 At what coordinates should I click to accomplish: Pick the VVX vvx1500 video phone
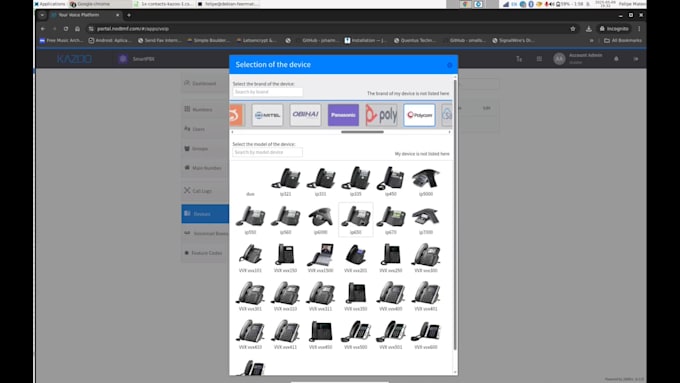coord(320,258)
